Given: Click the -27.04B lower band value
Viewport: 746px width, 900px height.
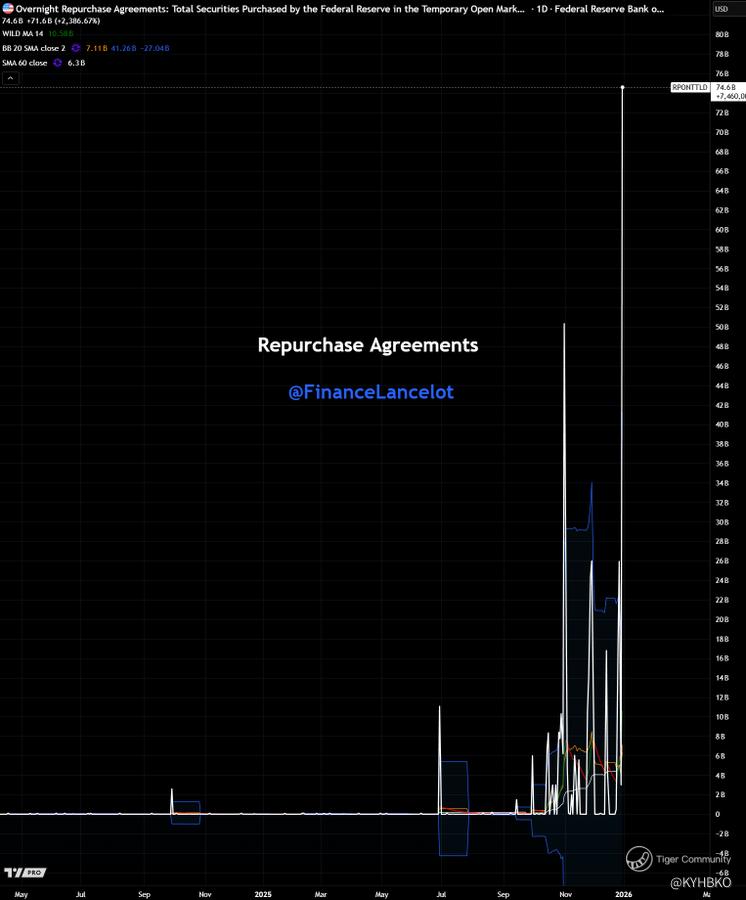Looking at the screenshot, I should click(155, 48).
